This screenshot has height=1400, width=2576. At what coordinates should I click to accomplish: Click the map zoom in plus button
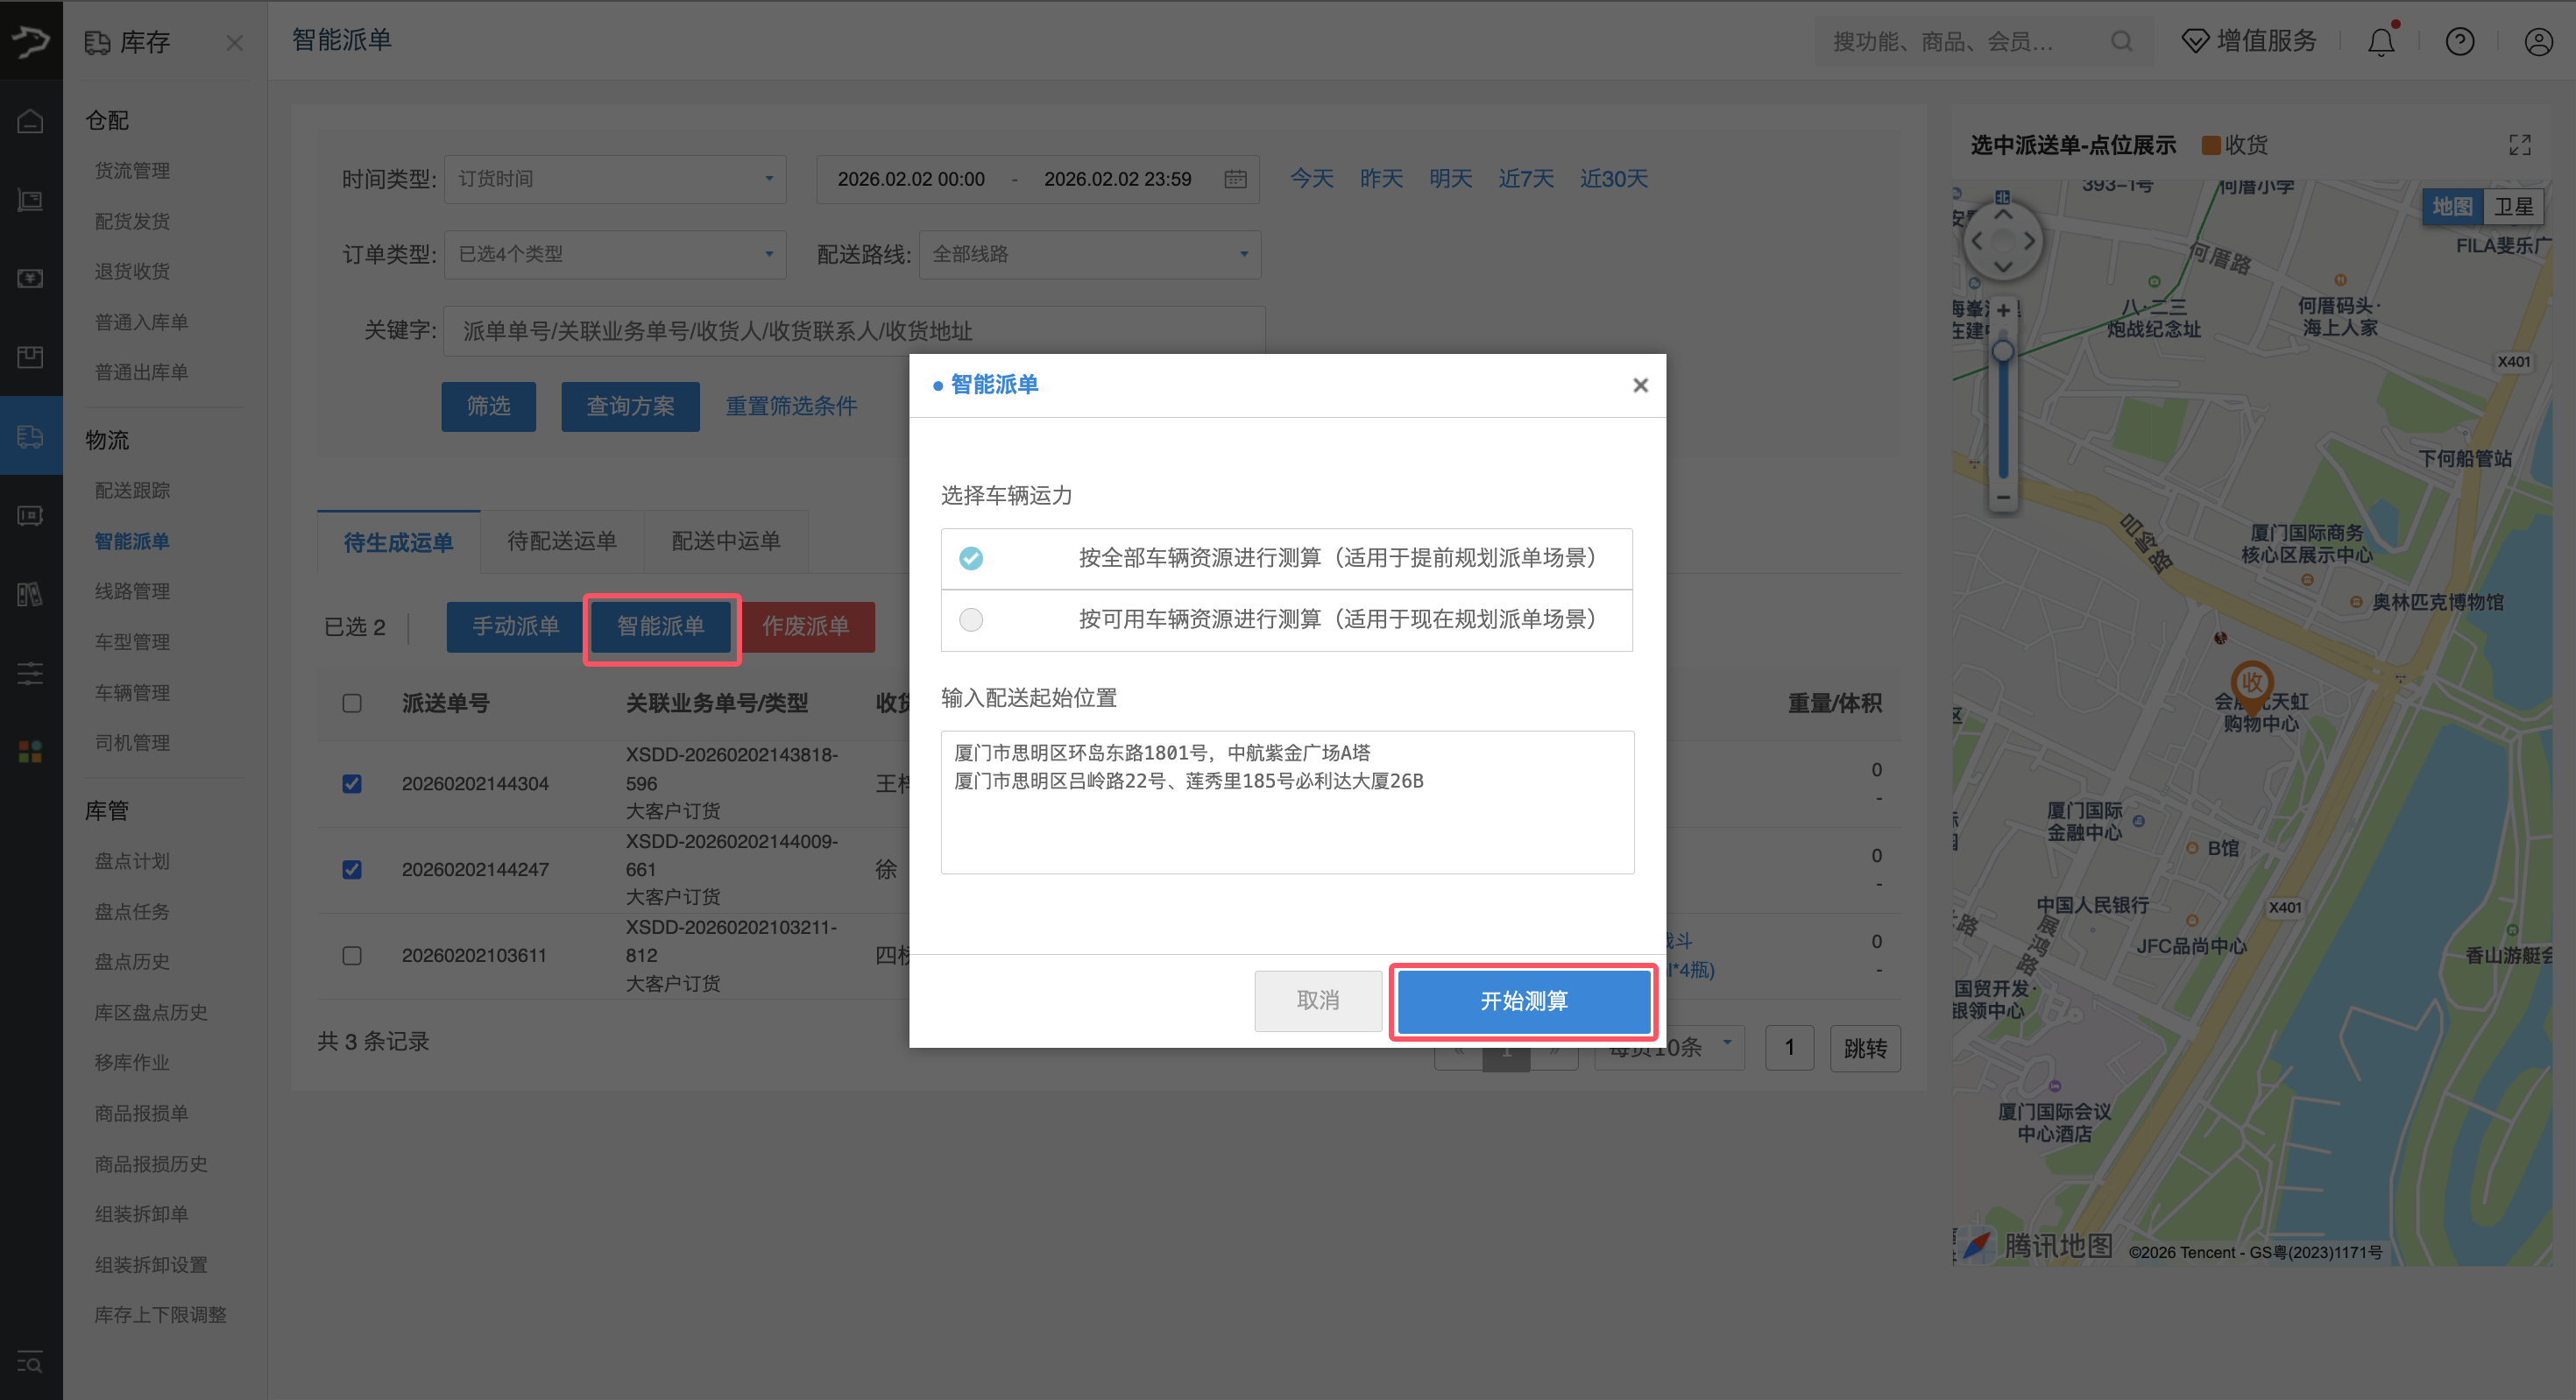(2003, 311)
